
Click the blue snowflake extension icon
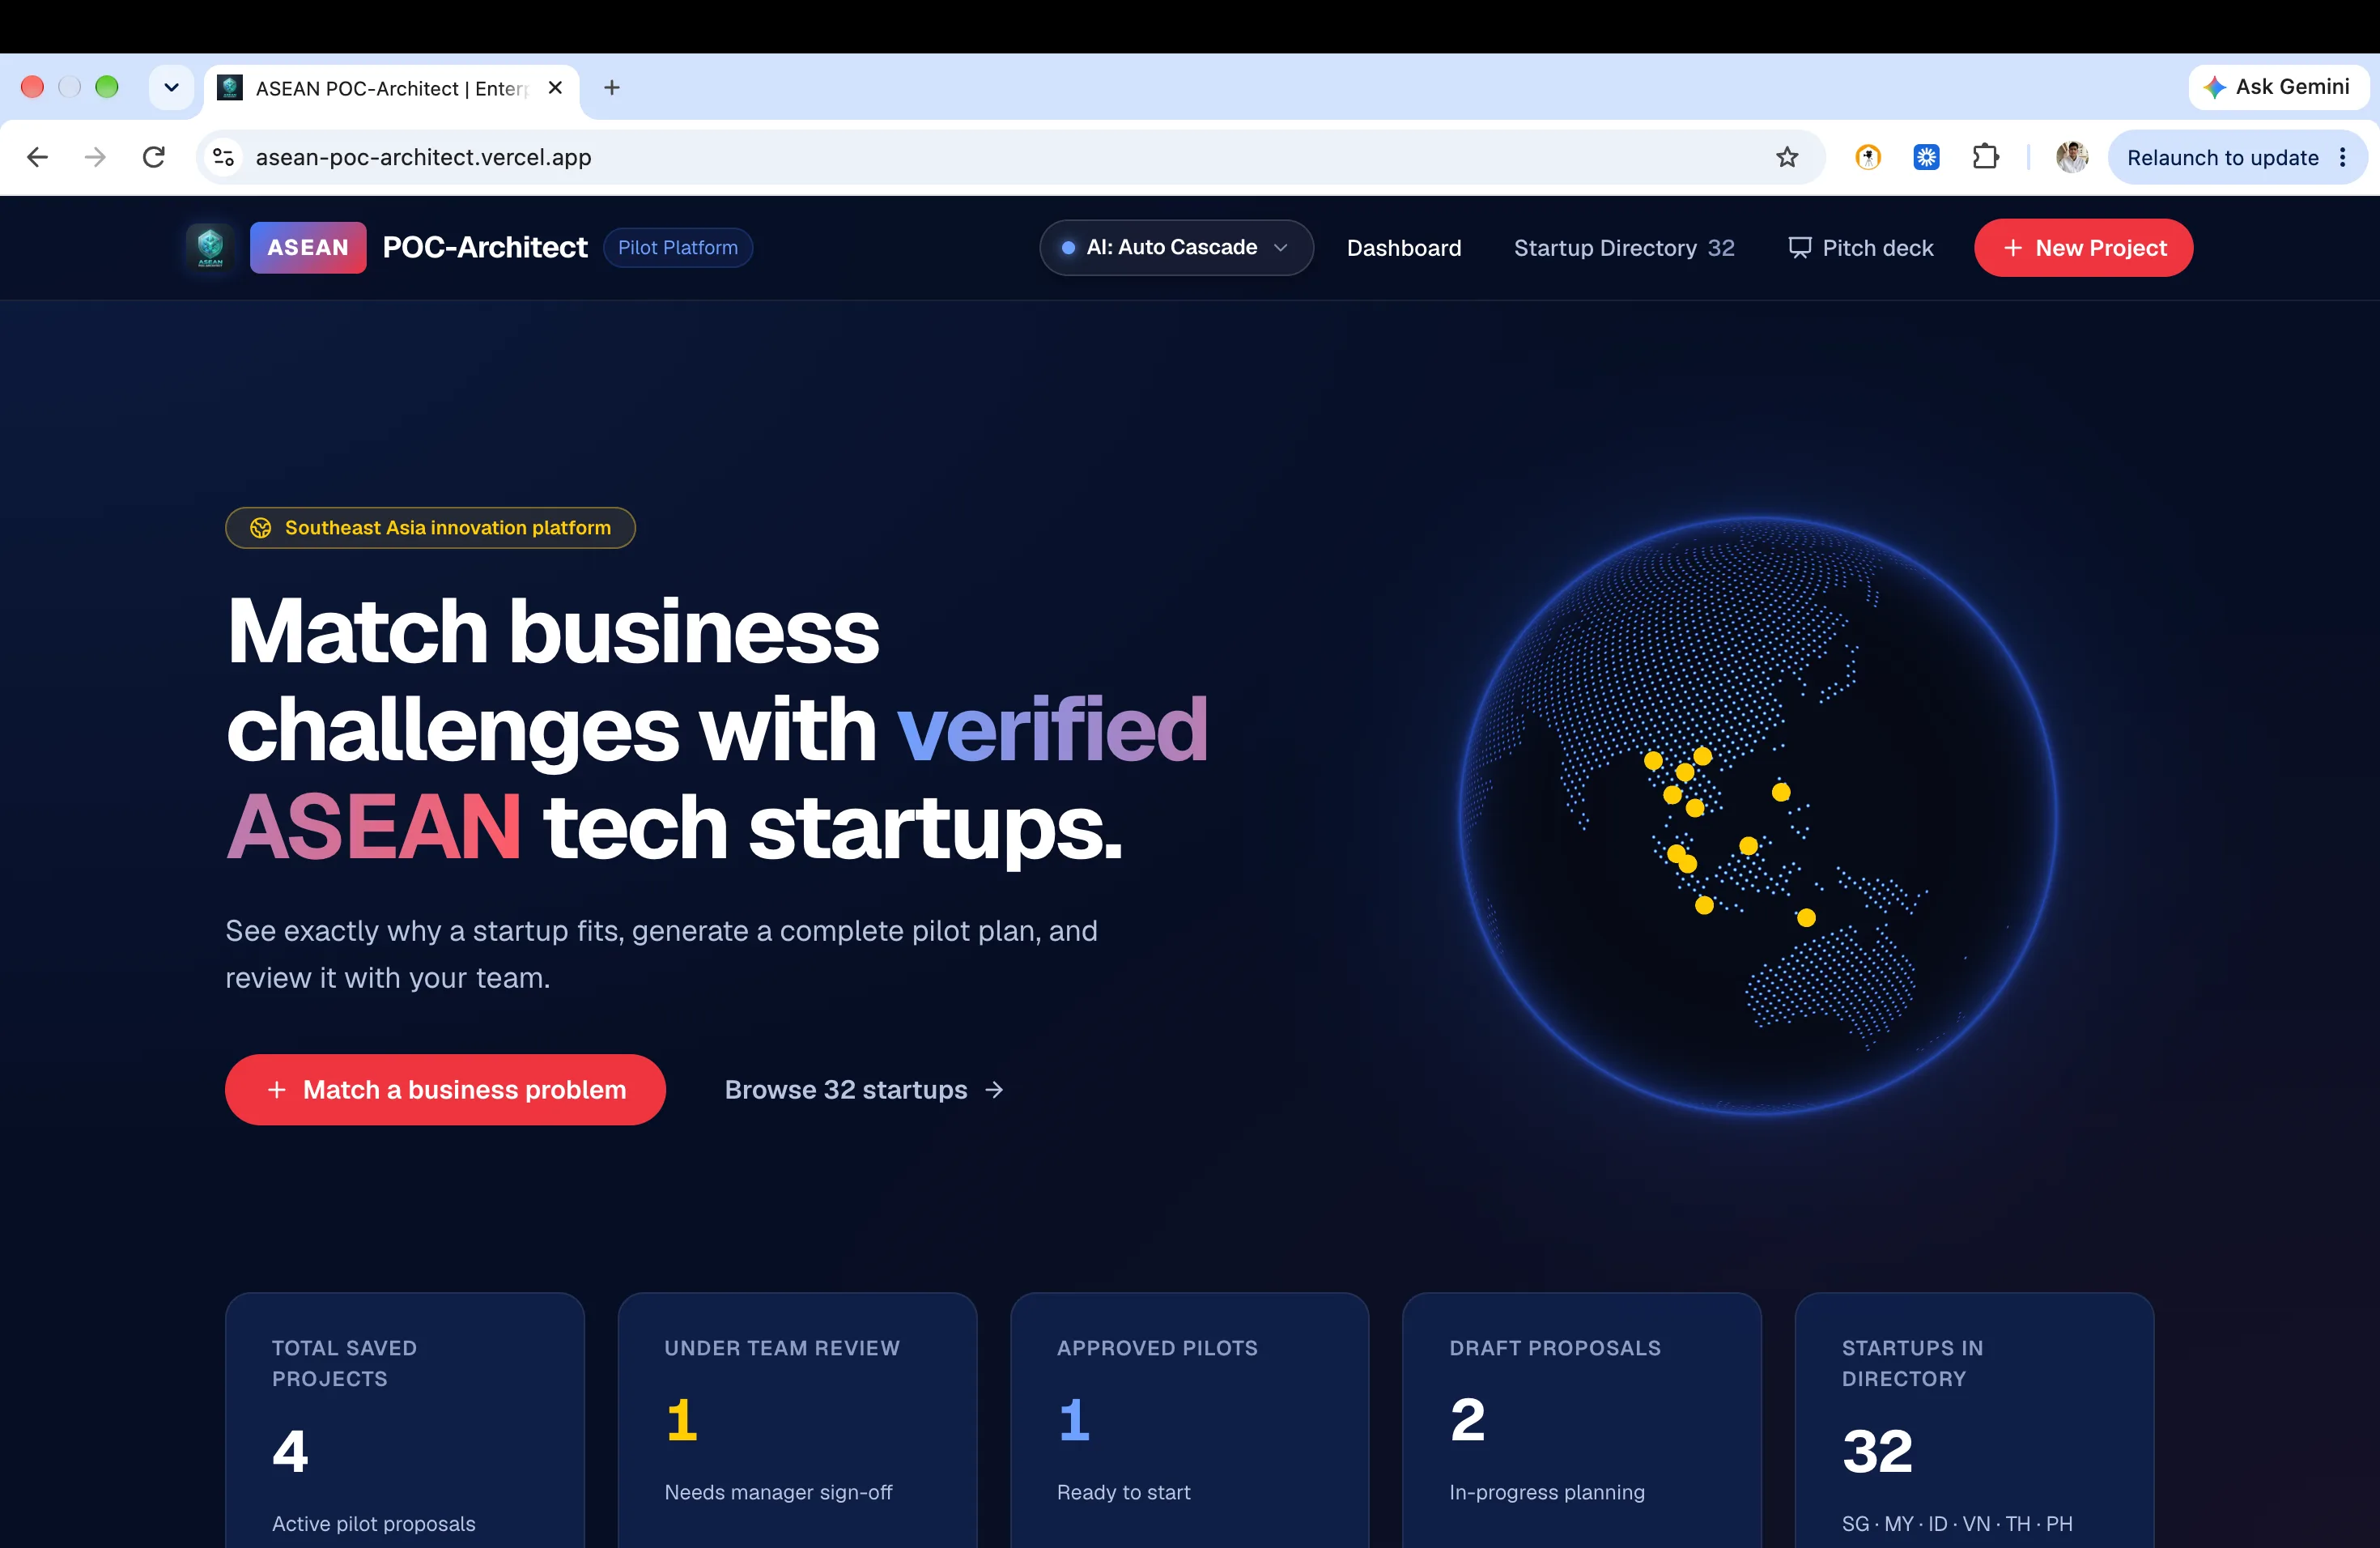(x=1926, y=157)
